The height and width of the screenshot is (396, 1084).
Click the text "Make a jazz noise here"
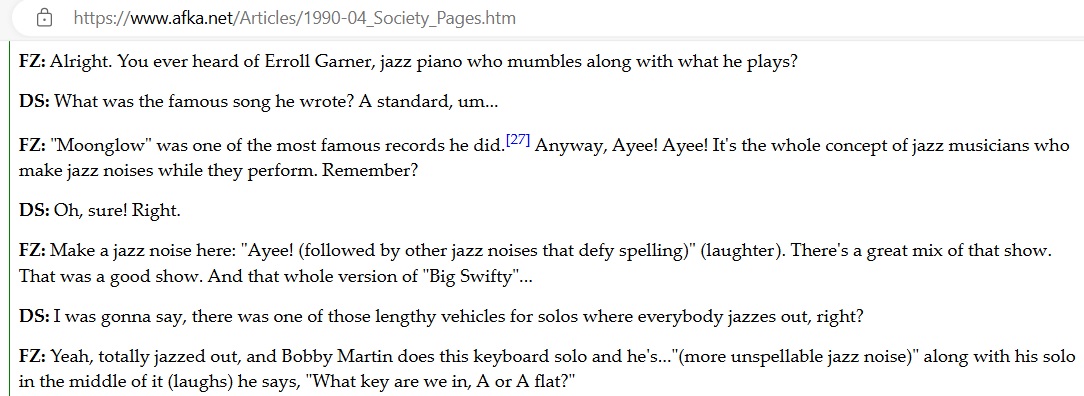pos(129,251)
